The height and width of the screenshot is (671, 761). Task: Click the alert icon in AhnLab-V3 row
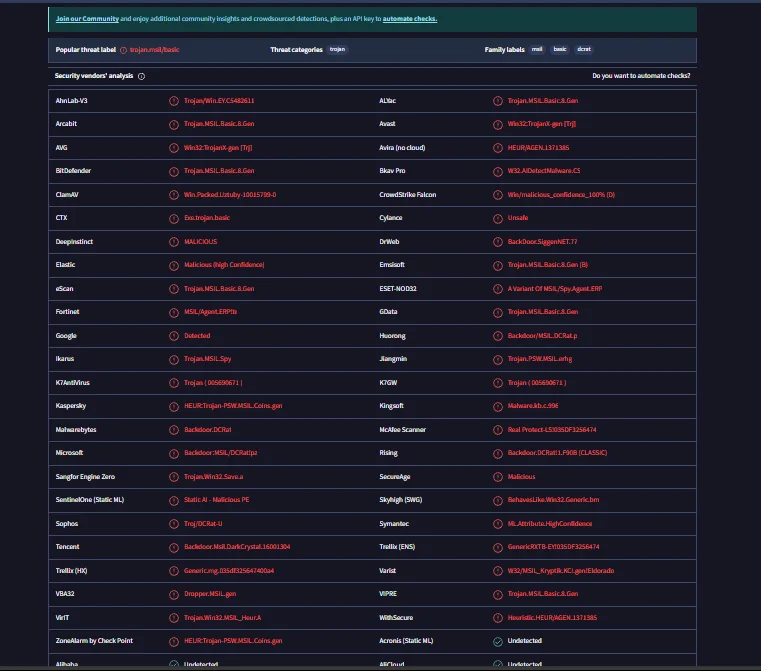tap(174, 101)
